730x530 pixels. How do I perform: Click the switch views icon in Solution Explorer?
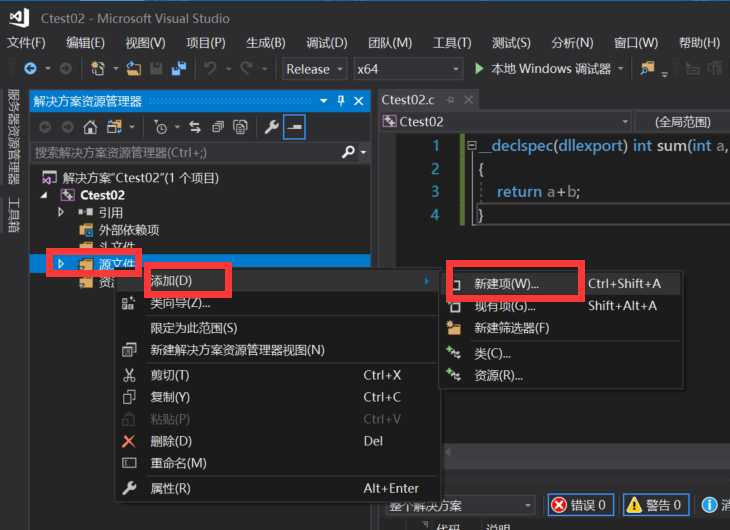click(x=114, y=127)
